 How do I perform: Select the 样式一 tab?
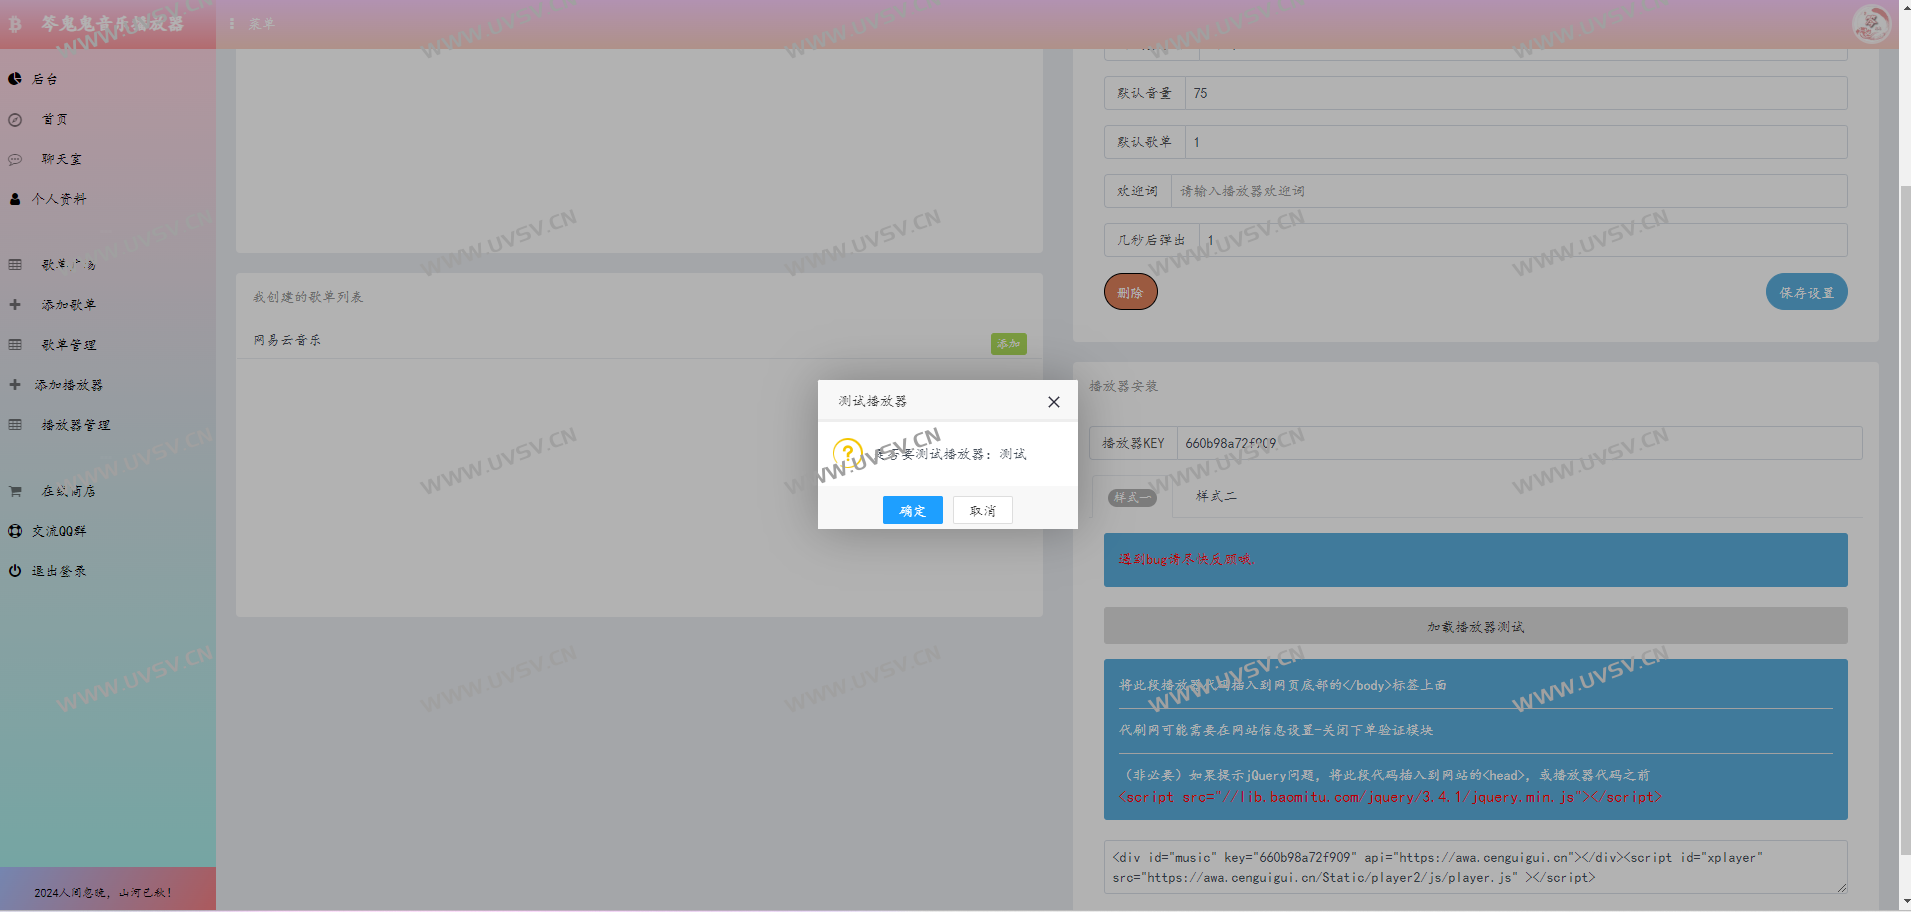coord(1132,497)
